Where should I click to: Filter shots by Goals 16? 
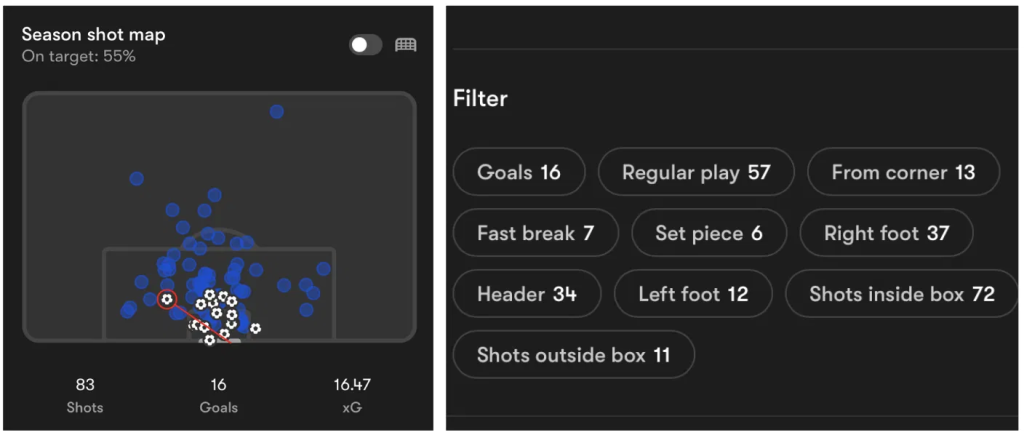[x=518, y=172]
